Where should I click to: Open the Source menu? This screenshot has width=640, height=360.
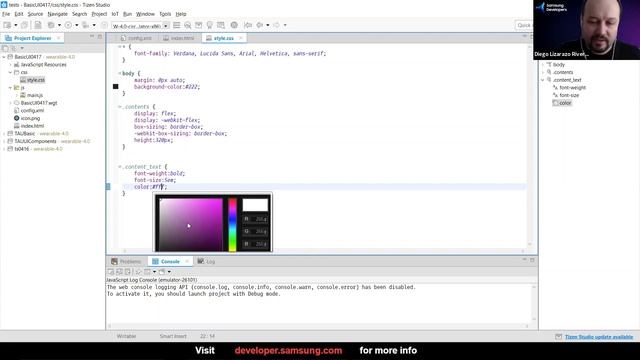coord(35,14)
